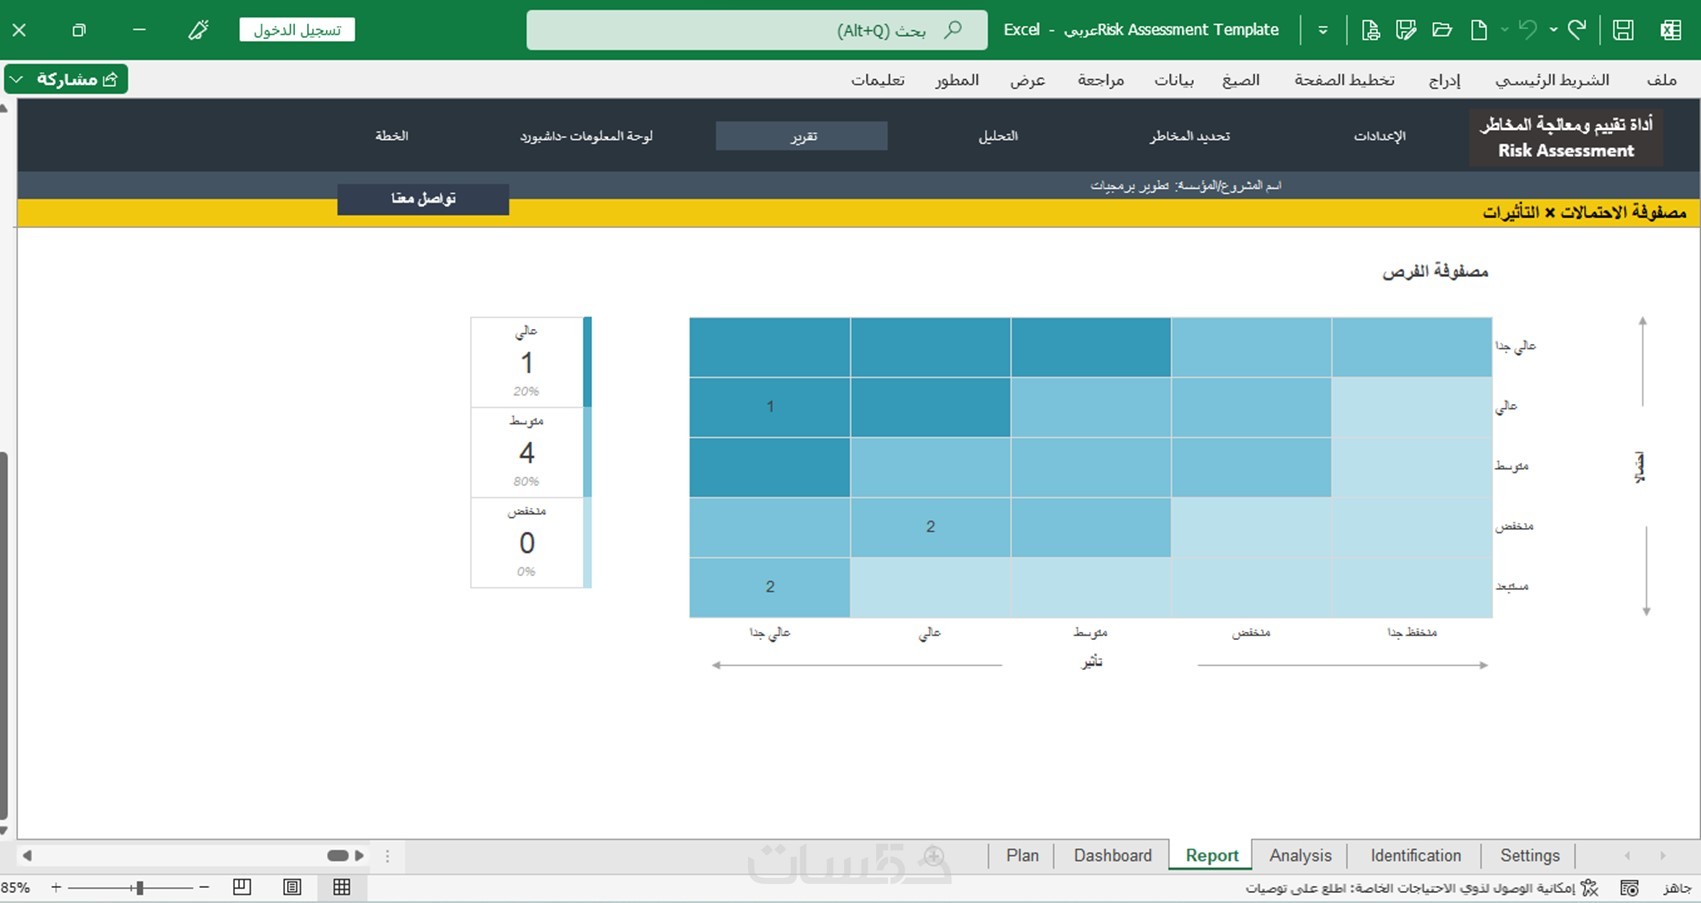Image resolution: width=1701 pixels, height=903 pixels.
Task: Click the 85% zoom level text
Action: click(16, 888)
